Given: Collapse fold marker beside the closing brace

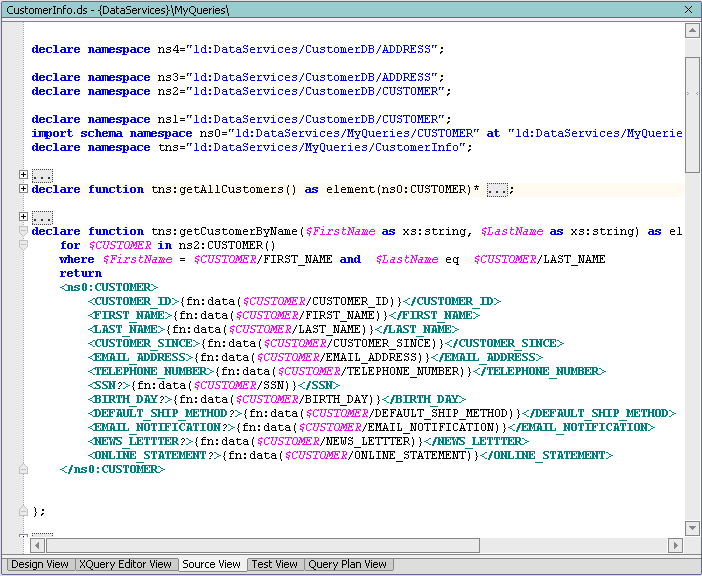Looking at the screenshot, I should [23, 511].
